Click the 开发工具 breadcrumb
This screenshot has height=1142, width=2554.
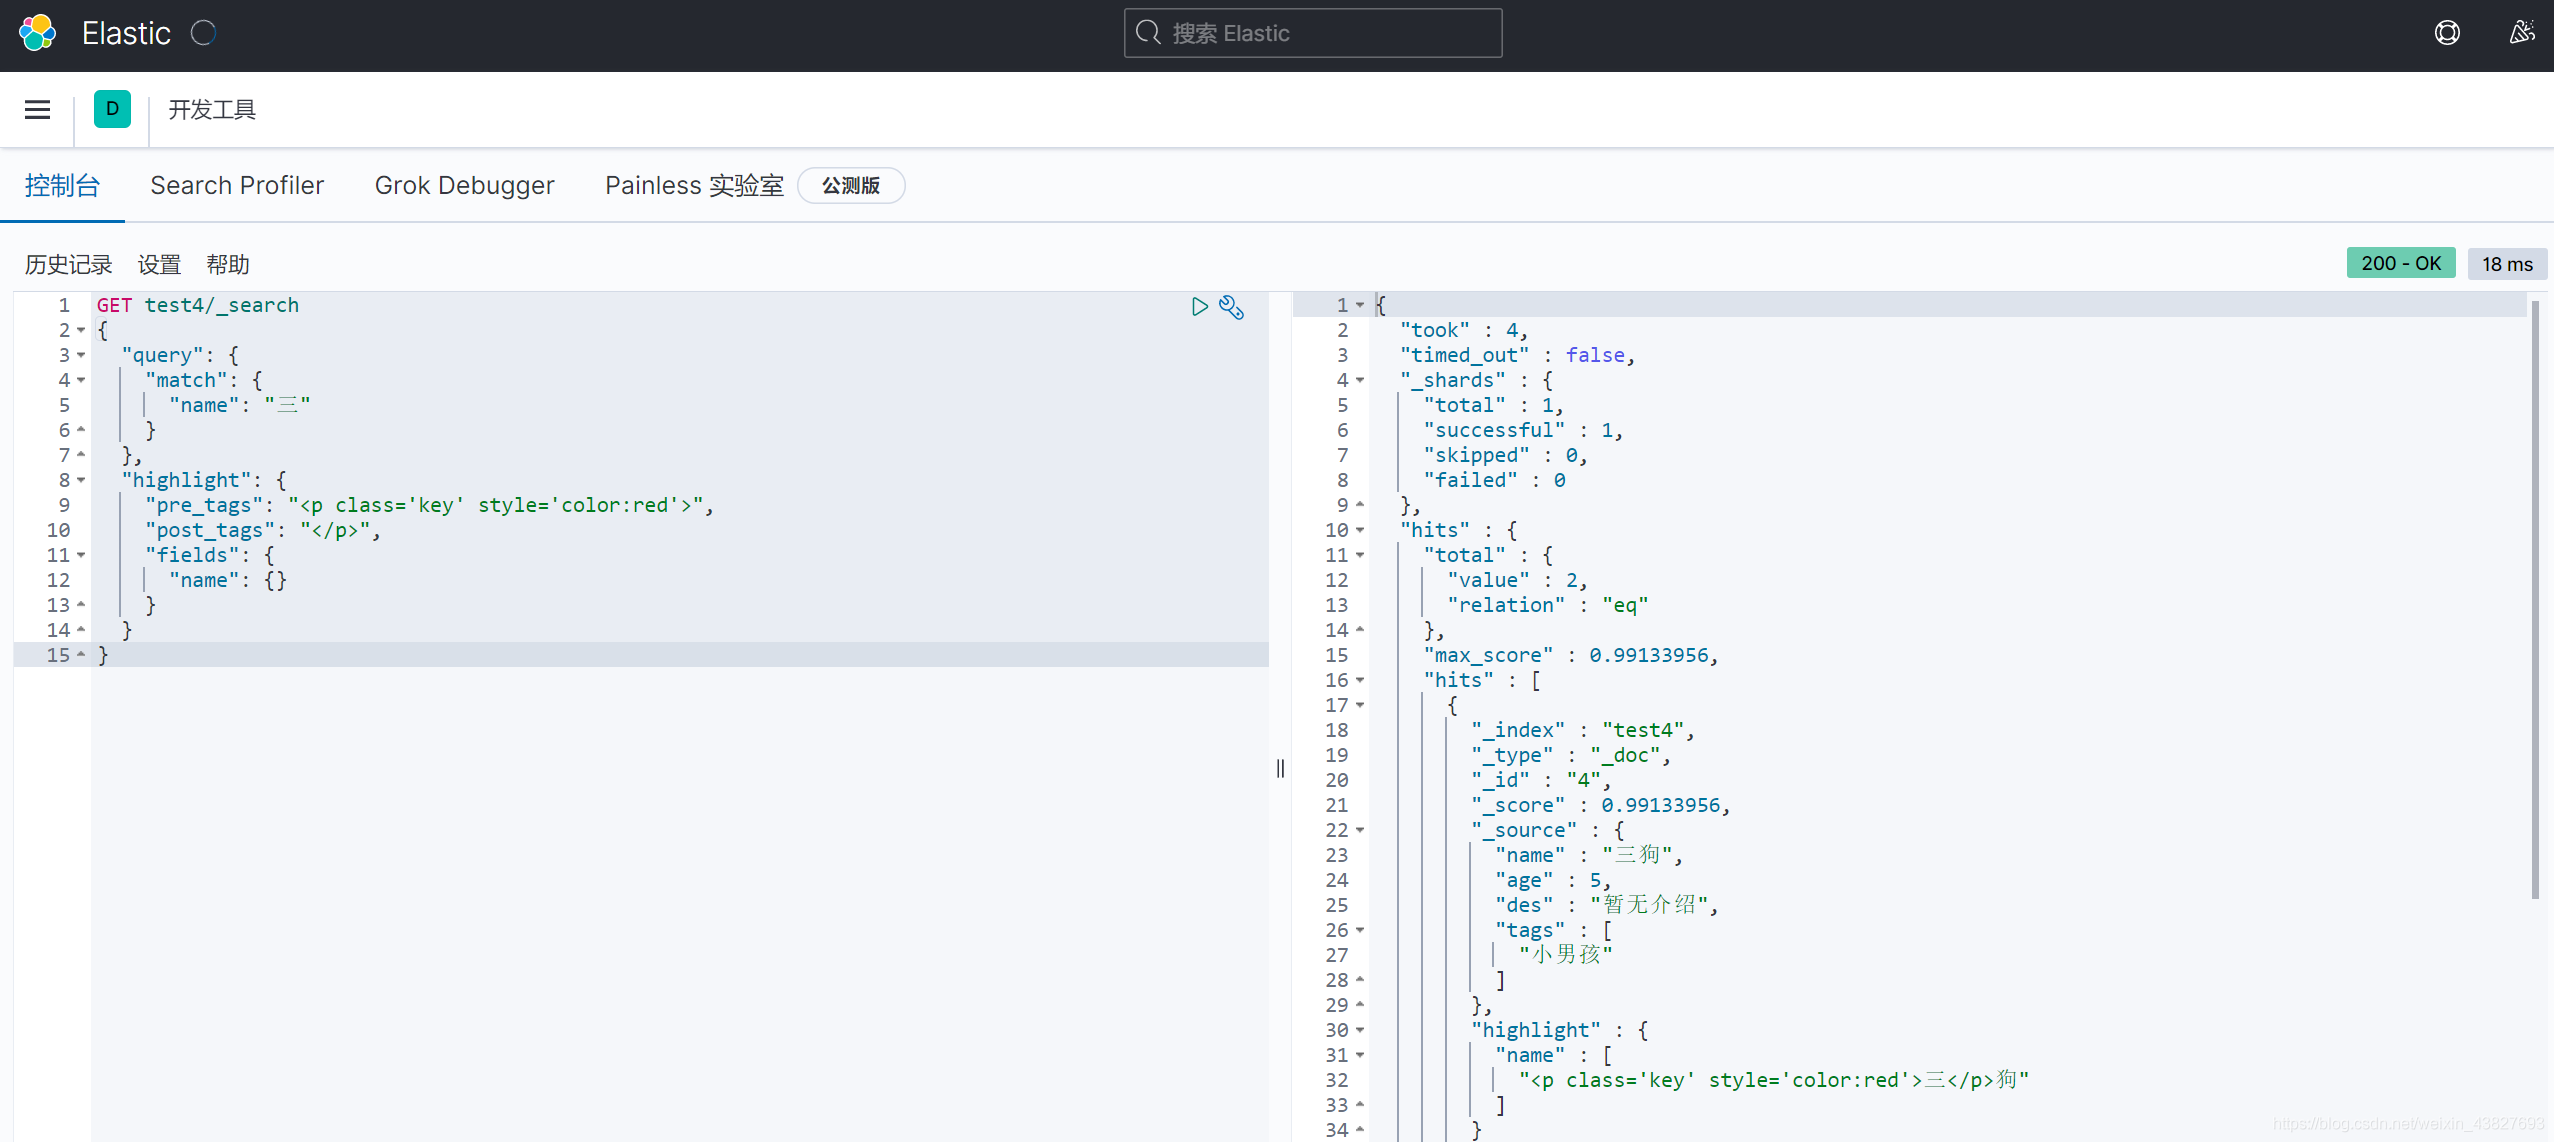(212, 109)
